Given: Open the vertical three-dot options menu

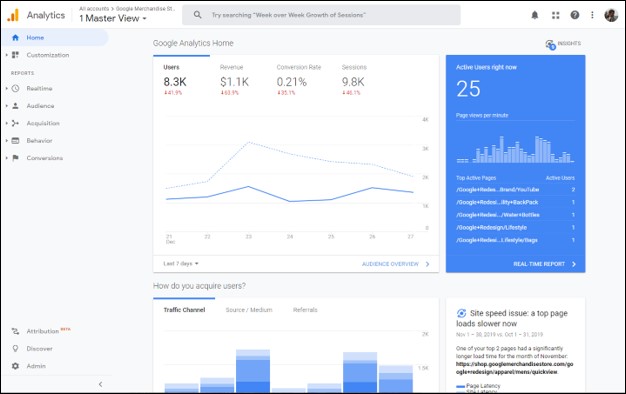Looking at the screenshot, I should (592, 15).
